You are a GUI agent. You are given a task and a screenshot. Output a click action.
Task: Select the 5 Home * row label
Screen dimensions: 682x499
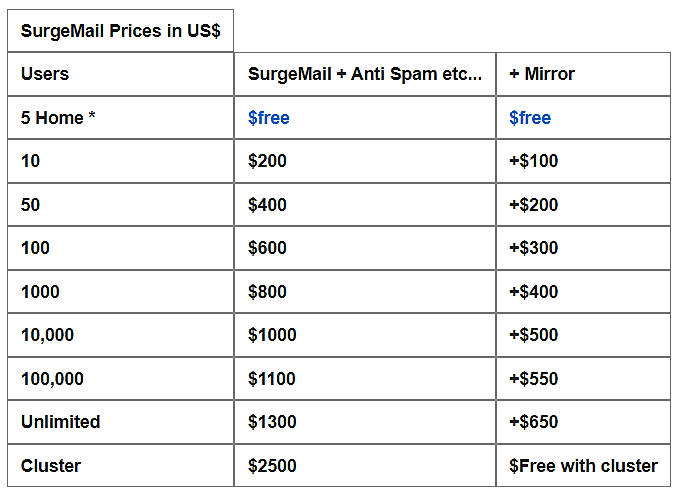tap(58, 118)
